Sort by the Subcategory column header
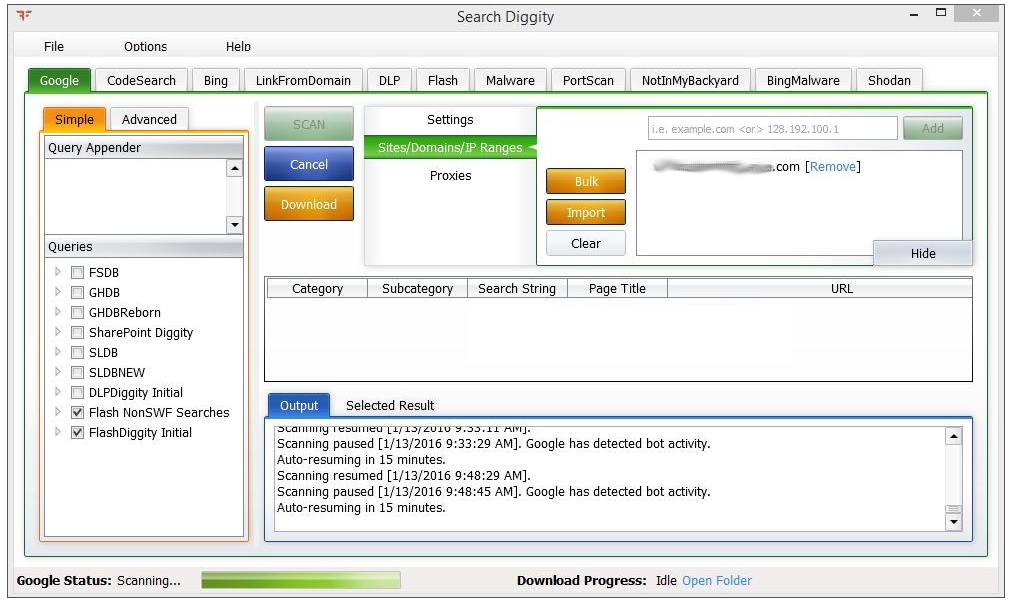The height and width of the screenshot is (604, 1011). click(417, 288)
